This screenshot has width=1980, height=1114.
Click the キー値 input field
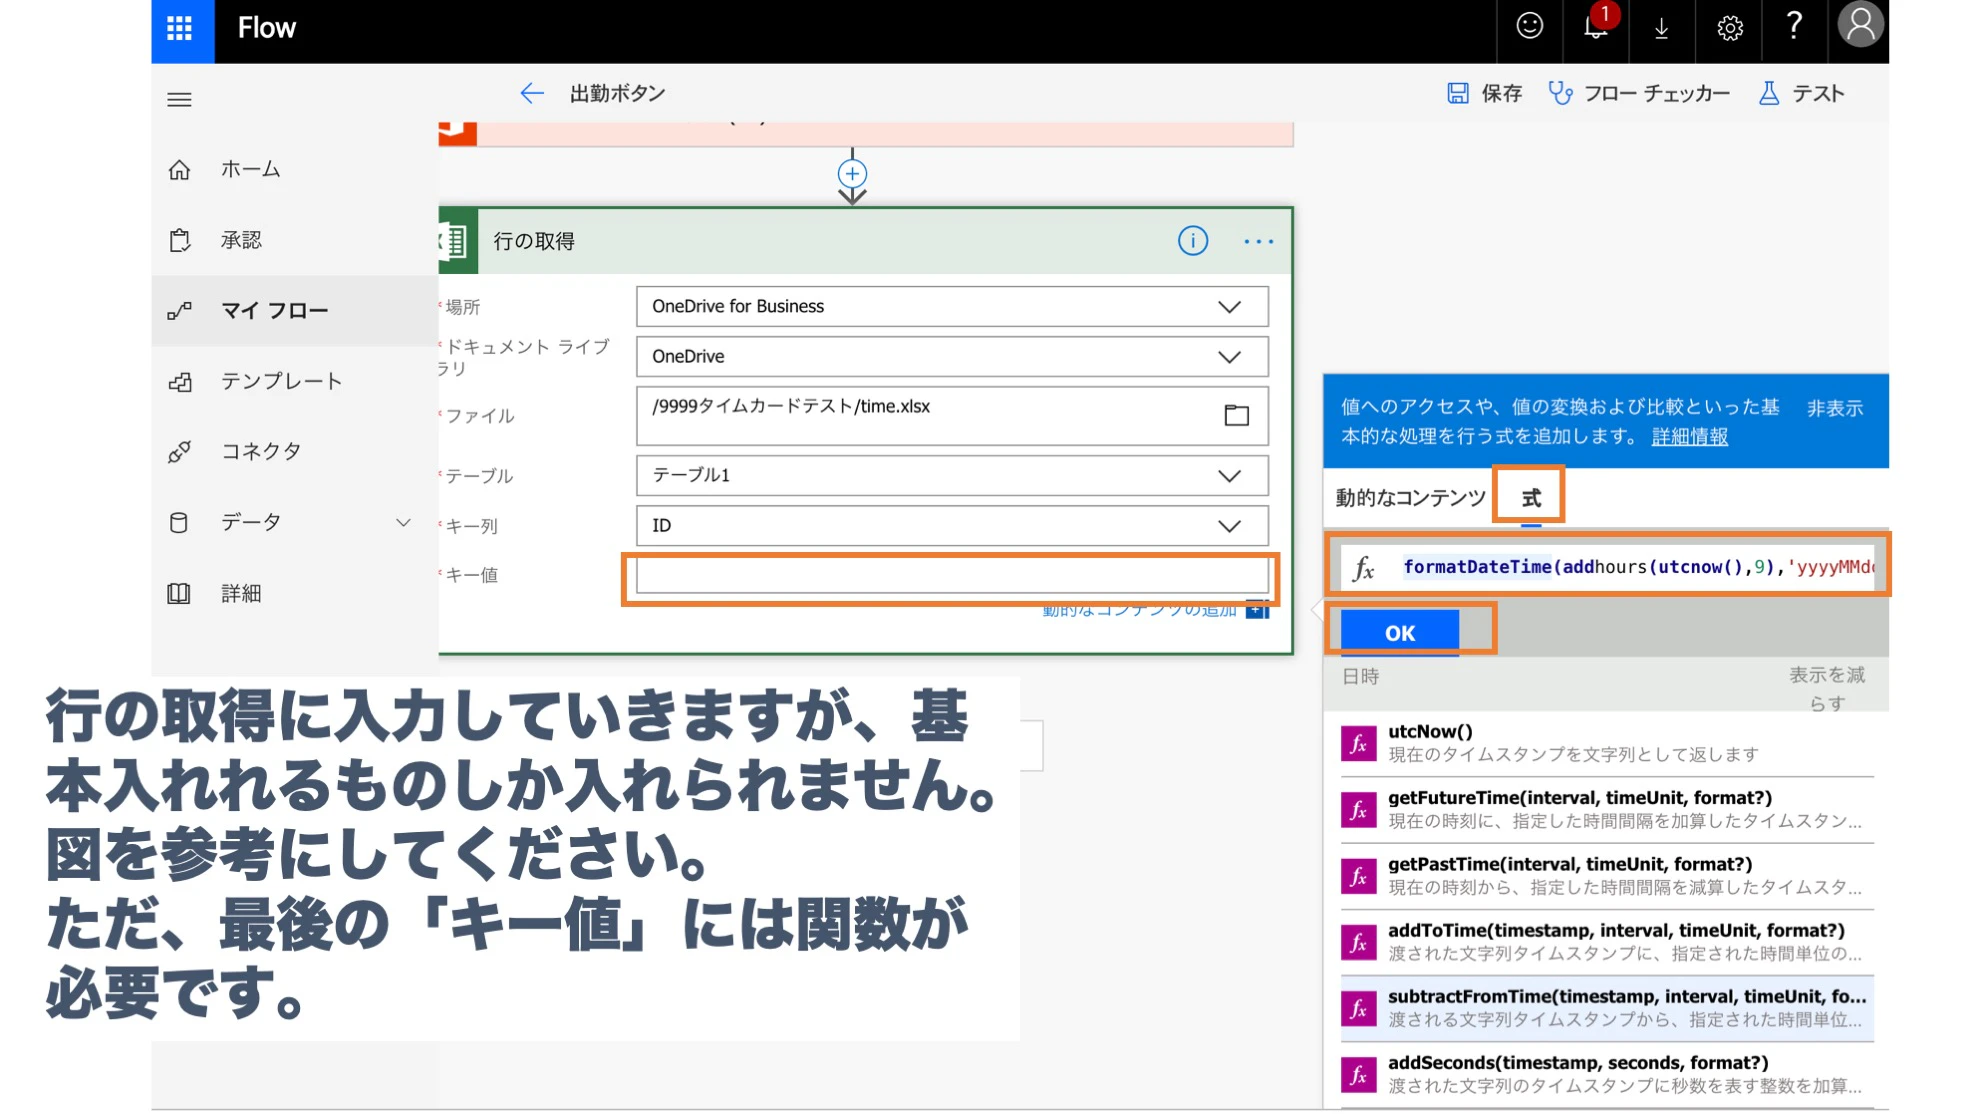click(951, 575)
